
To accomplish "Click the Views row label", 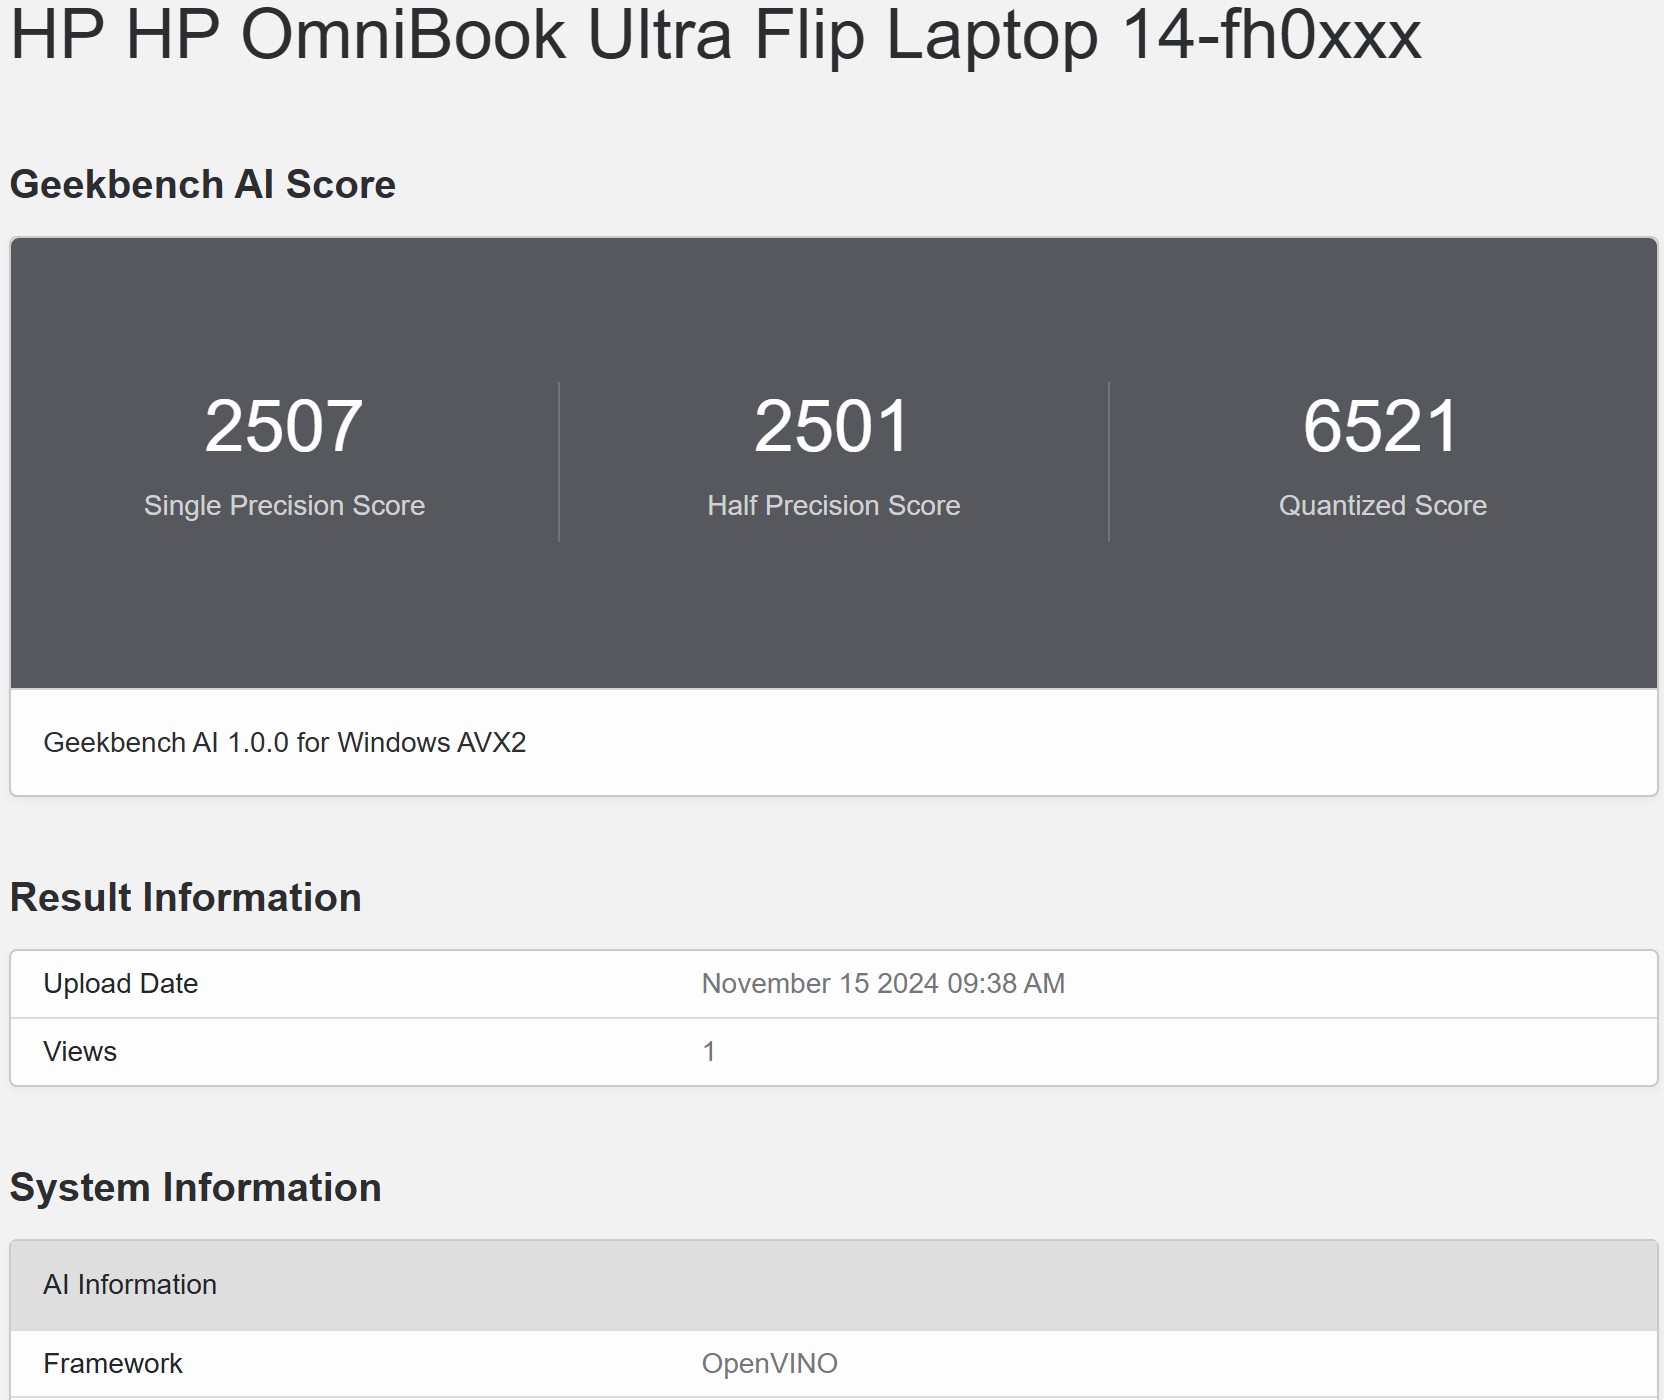I will point(80,1052).
